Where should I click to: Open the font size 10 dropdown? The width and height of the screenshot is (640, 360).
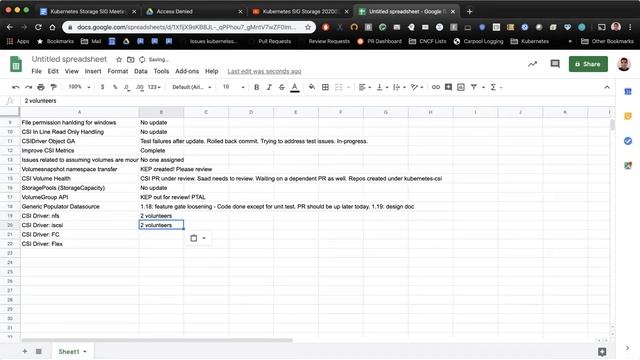pos(233,87)
